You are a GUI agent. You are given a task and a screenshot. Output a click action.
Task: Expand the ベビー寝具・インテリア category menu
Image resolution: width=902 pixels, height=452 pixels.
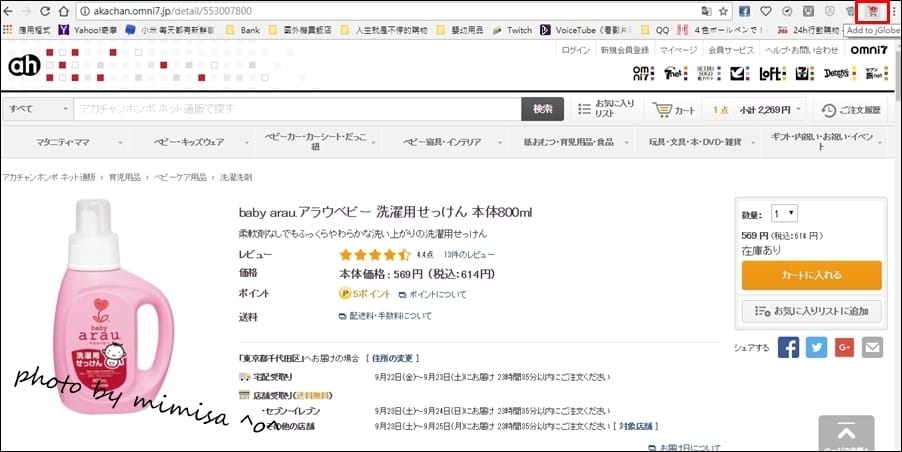coord(445,141)
